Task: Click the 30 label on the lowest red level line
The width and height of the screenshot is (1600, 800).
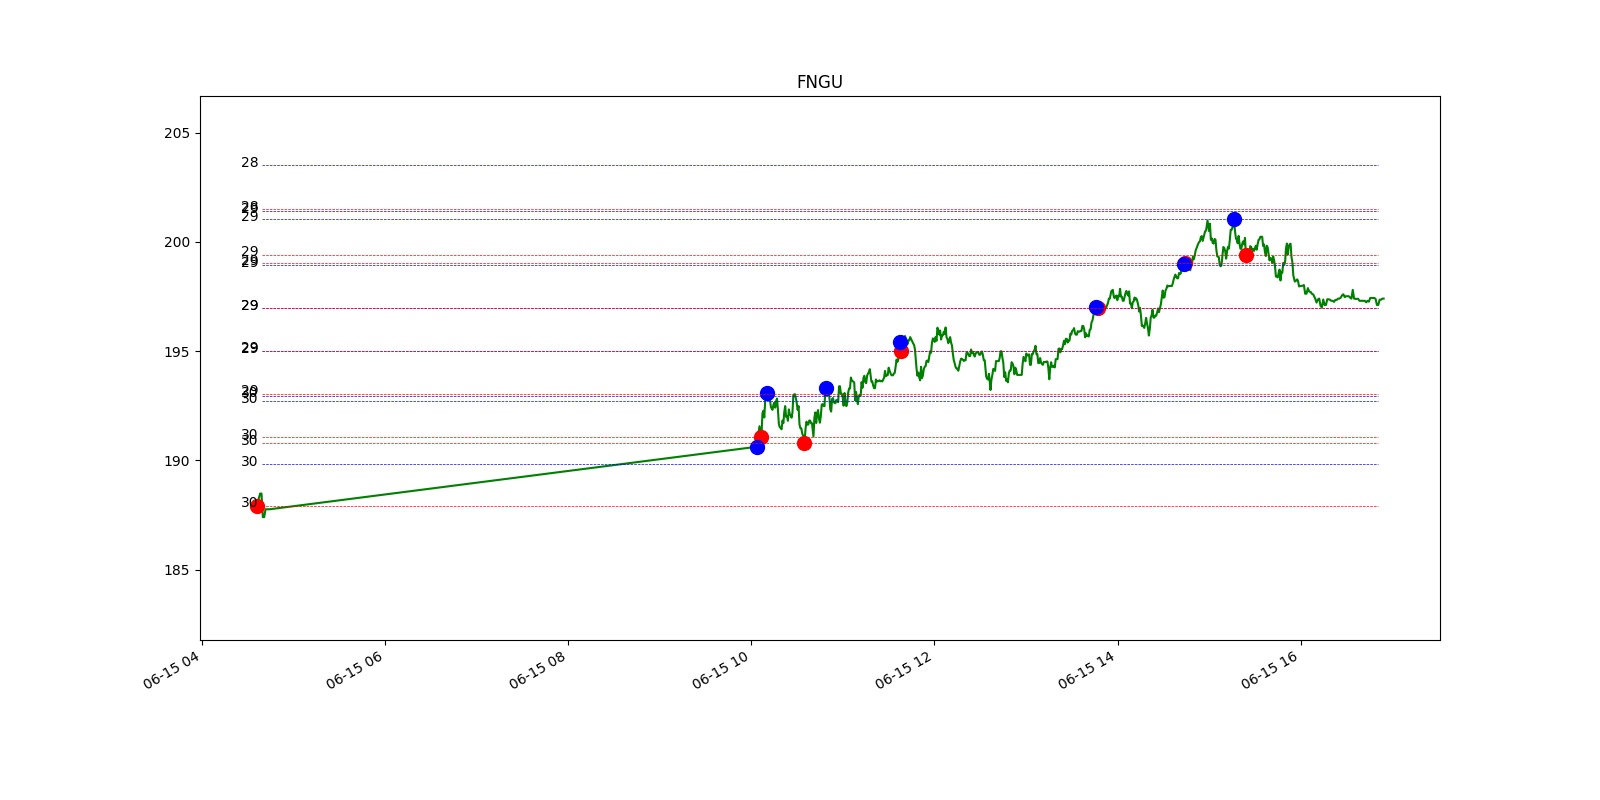Action: pyautogui.click(x=247, y=503)
